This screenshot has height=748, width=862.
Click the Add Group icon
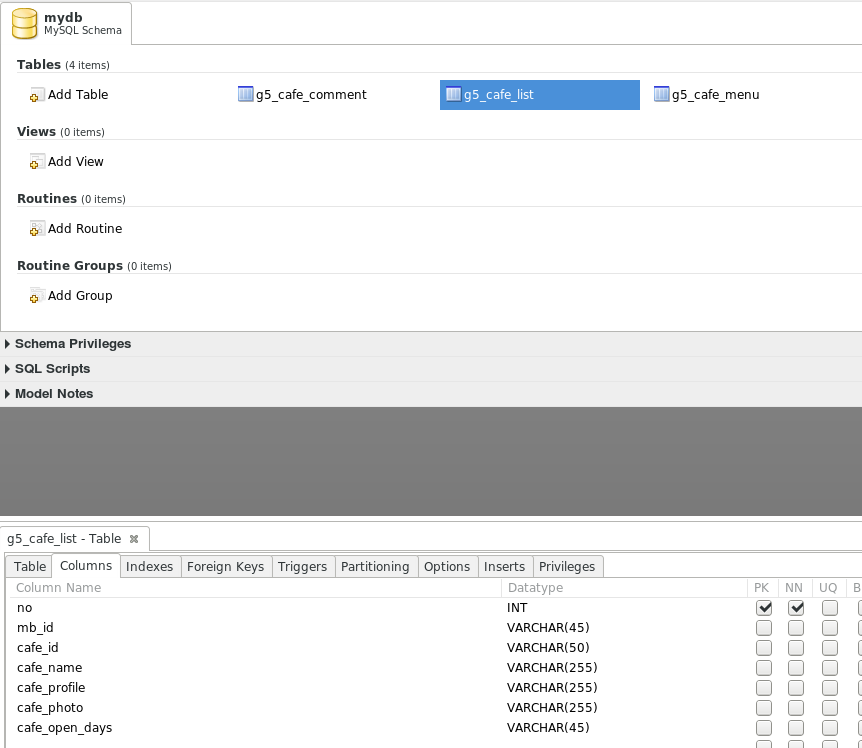[37, 296]
